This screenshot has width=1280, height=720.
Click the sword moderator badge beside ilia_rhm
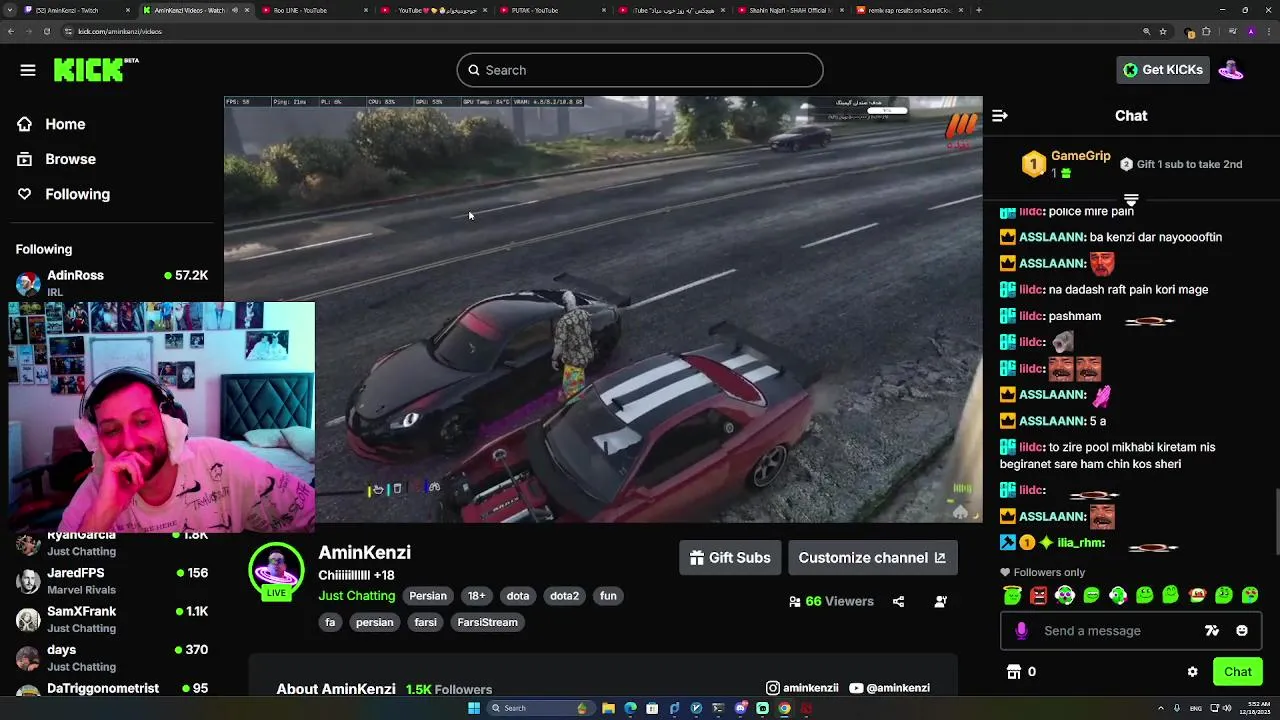click(1008, 543)
